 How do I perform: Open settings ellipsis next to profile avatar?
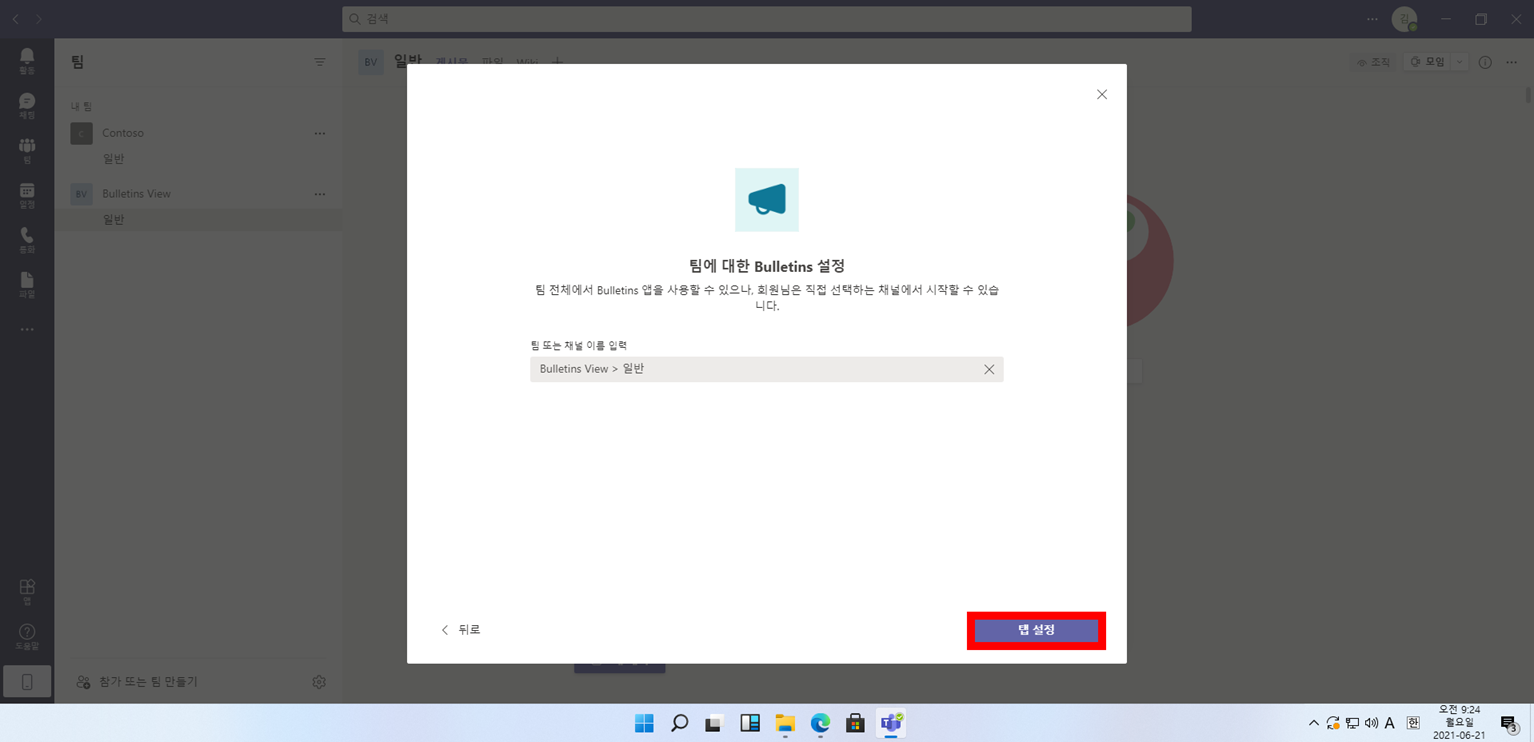[1372, 19]
